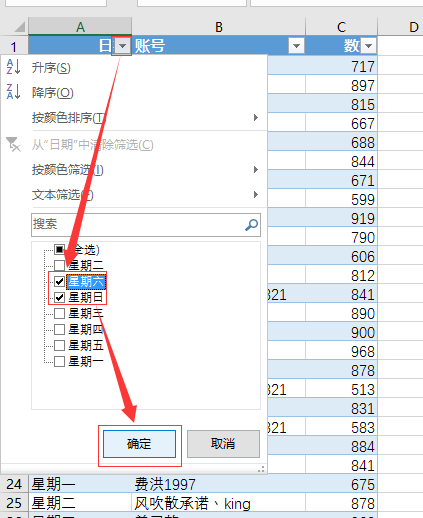Click cell with value 884
423x518 pixels.
pyautogui.click(x=341, y=446)
